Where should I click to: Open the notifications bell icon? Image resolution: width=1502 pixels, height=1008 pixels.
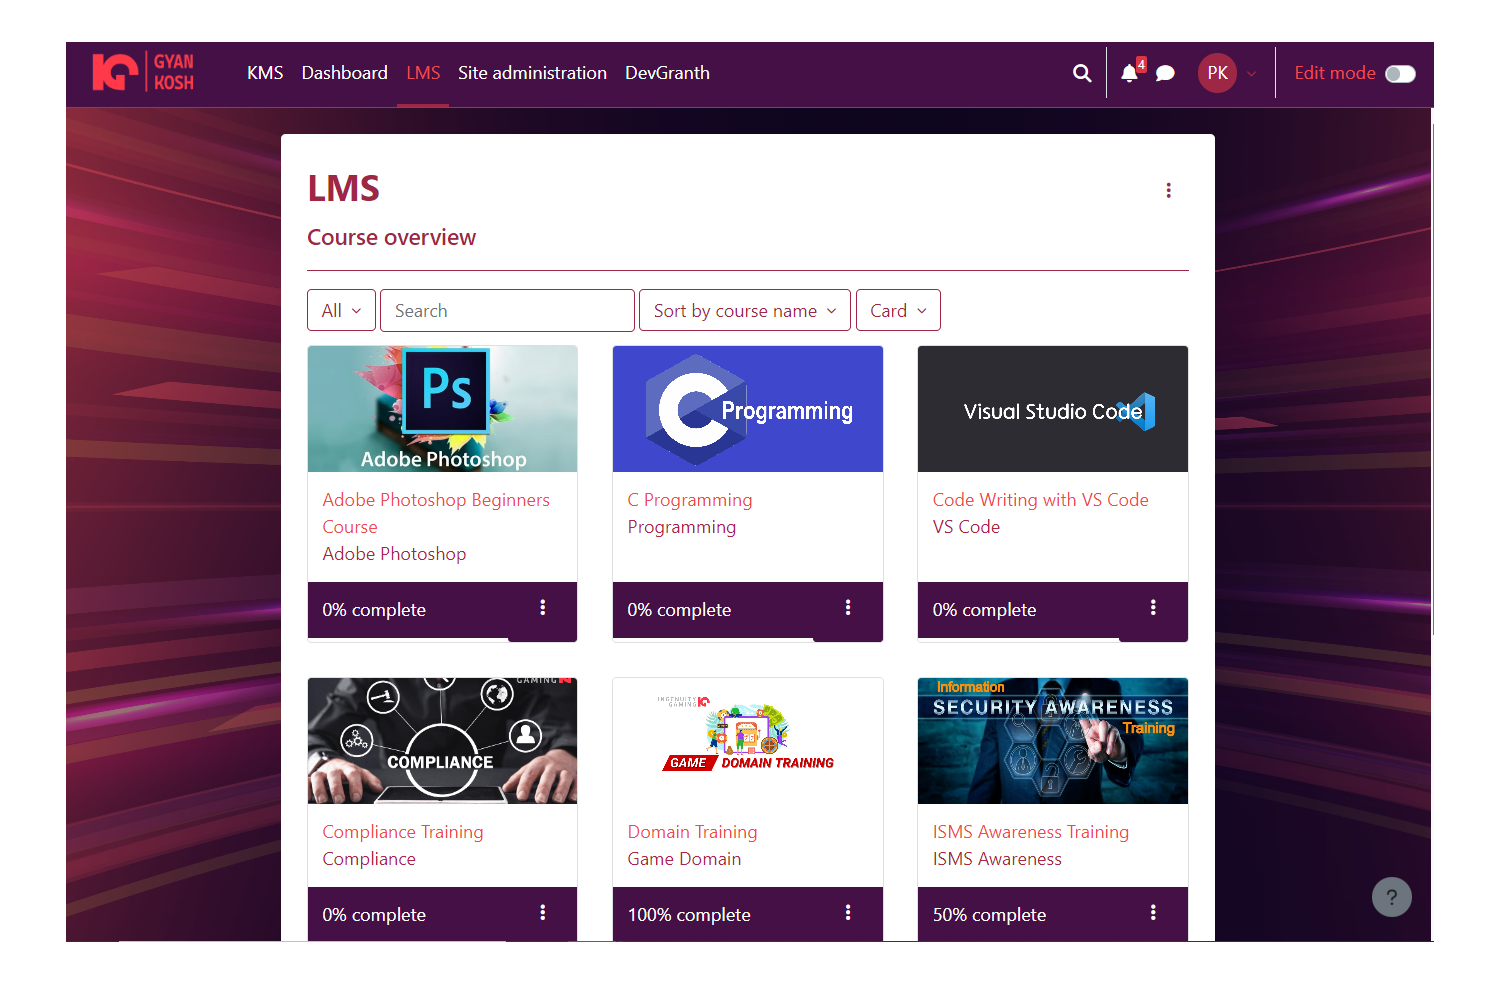tap(1129, 73)
